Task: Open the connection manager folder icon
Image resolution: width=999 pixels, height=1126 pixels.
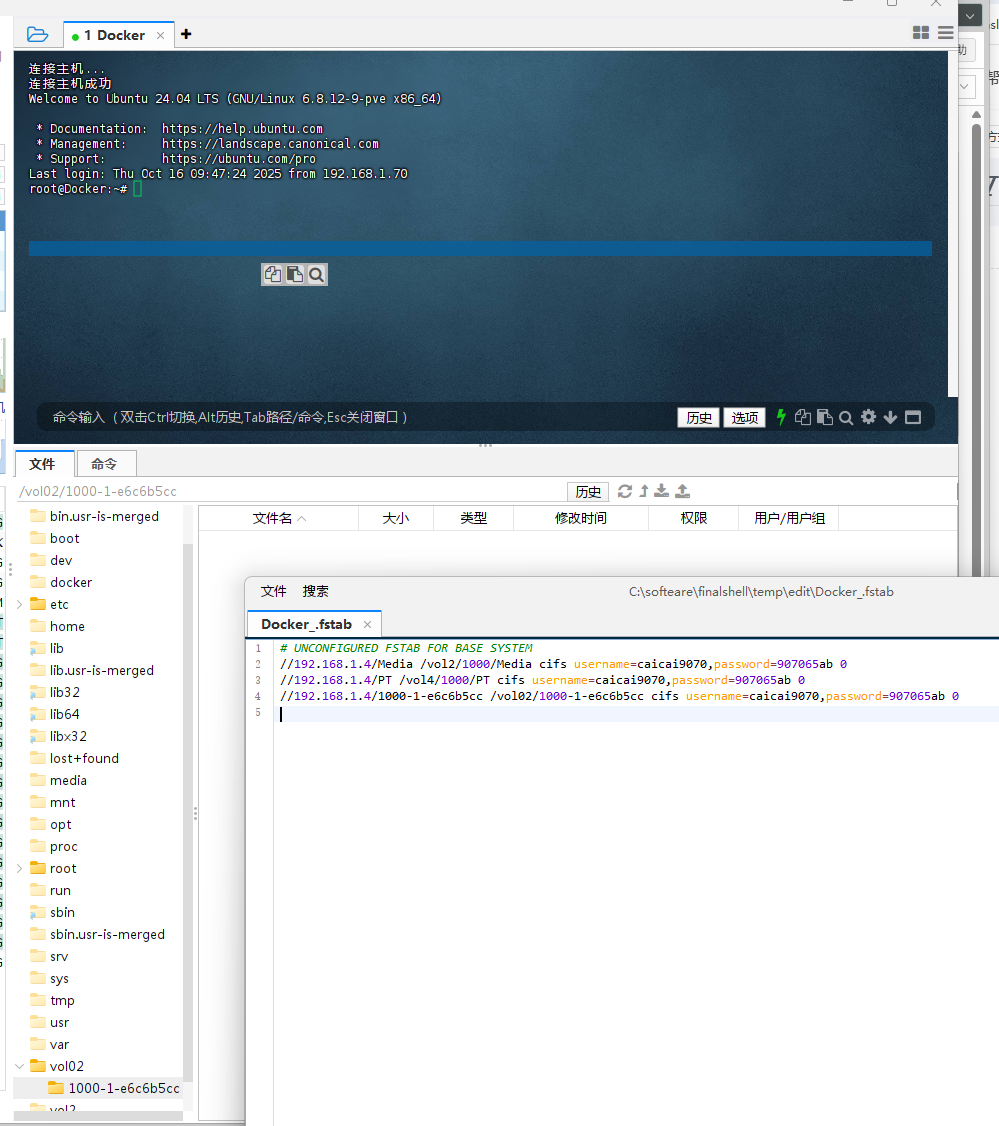Action: 37,34
